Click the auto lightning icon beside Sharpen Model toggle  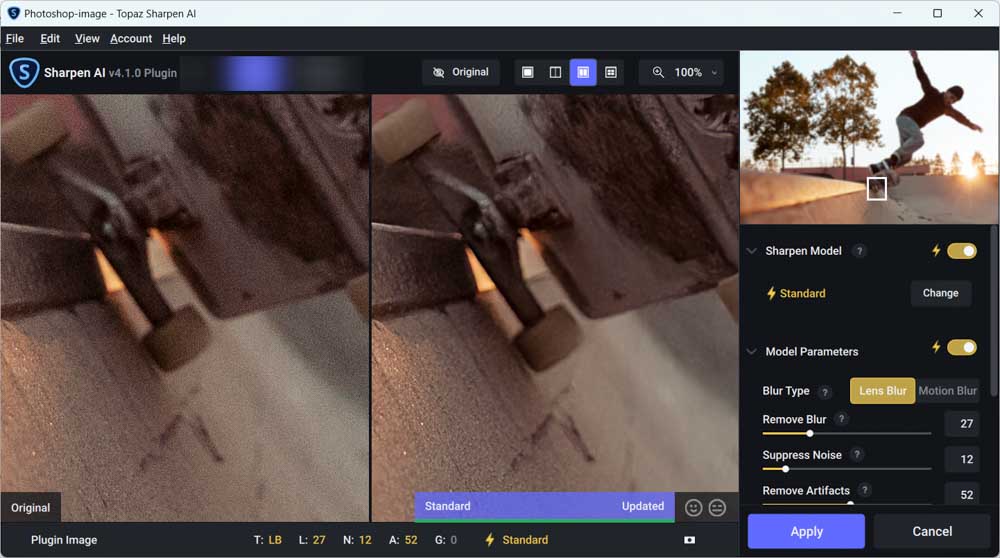coord(936,251)
